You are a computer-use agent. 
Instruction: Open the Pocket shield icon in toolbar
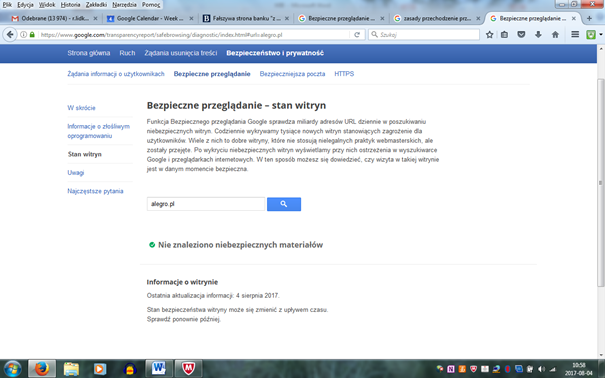click(521, 35)
